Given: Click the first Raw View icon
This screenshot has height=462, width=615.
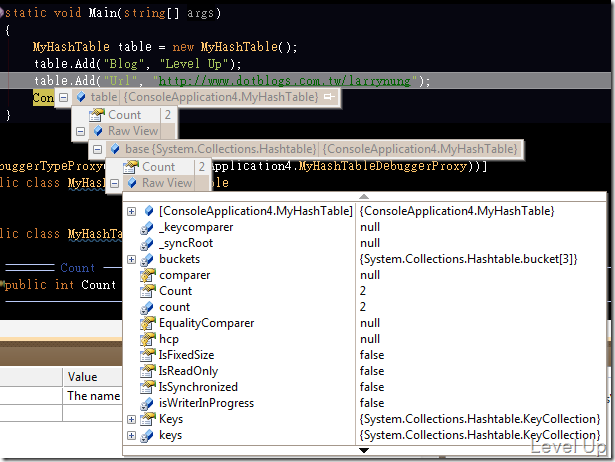Looking at the screenshot, I should point(98,131).
